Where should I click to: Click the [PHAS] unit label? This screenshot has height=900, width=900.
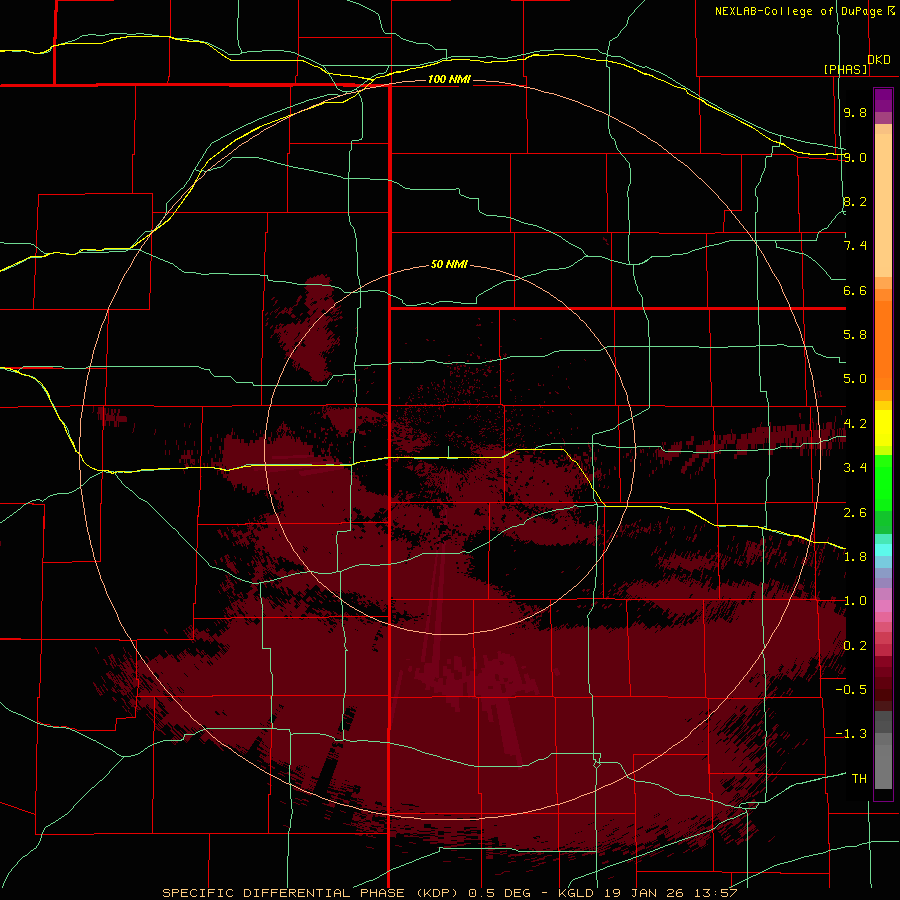coord(845,69)
